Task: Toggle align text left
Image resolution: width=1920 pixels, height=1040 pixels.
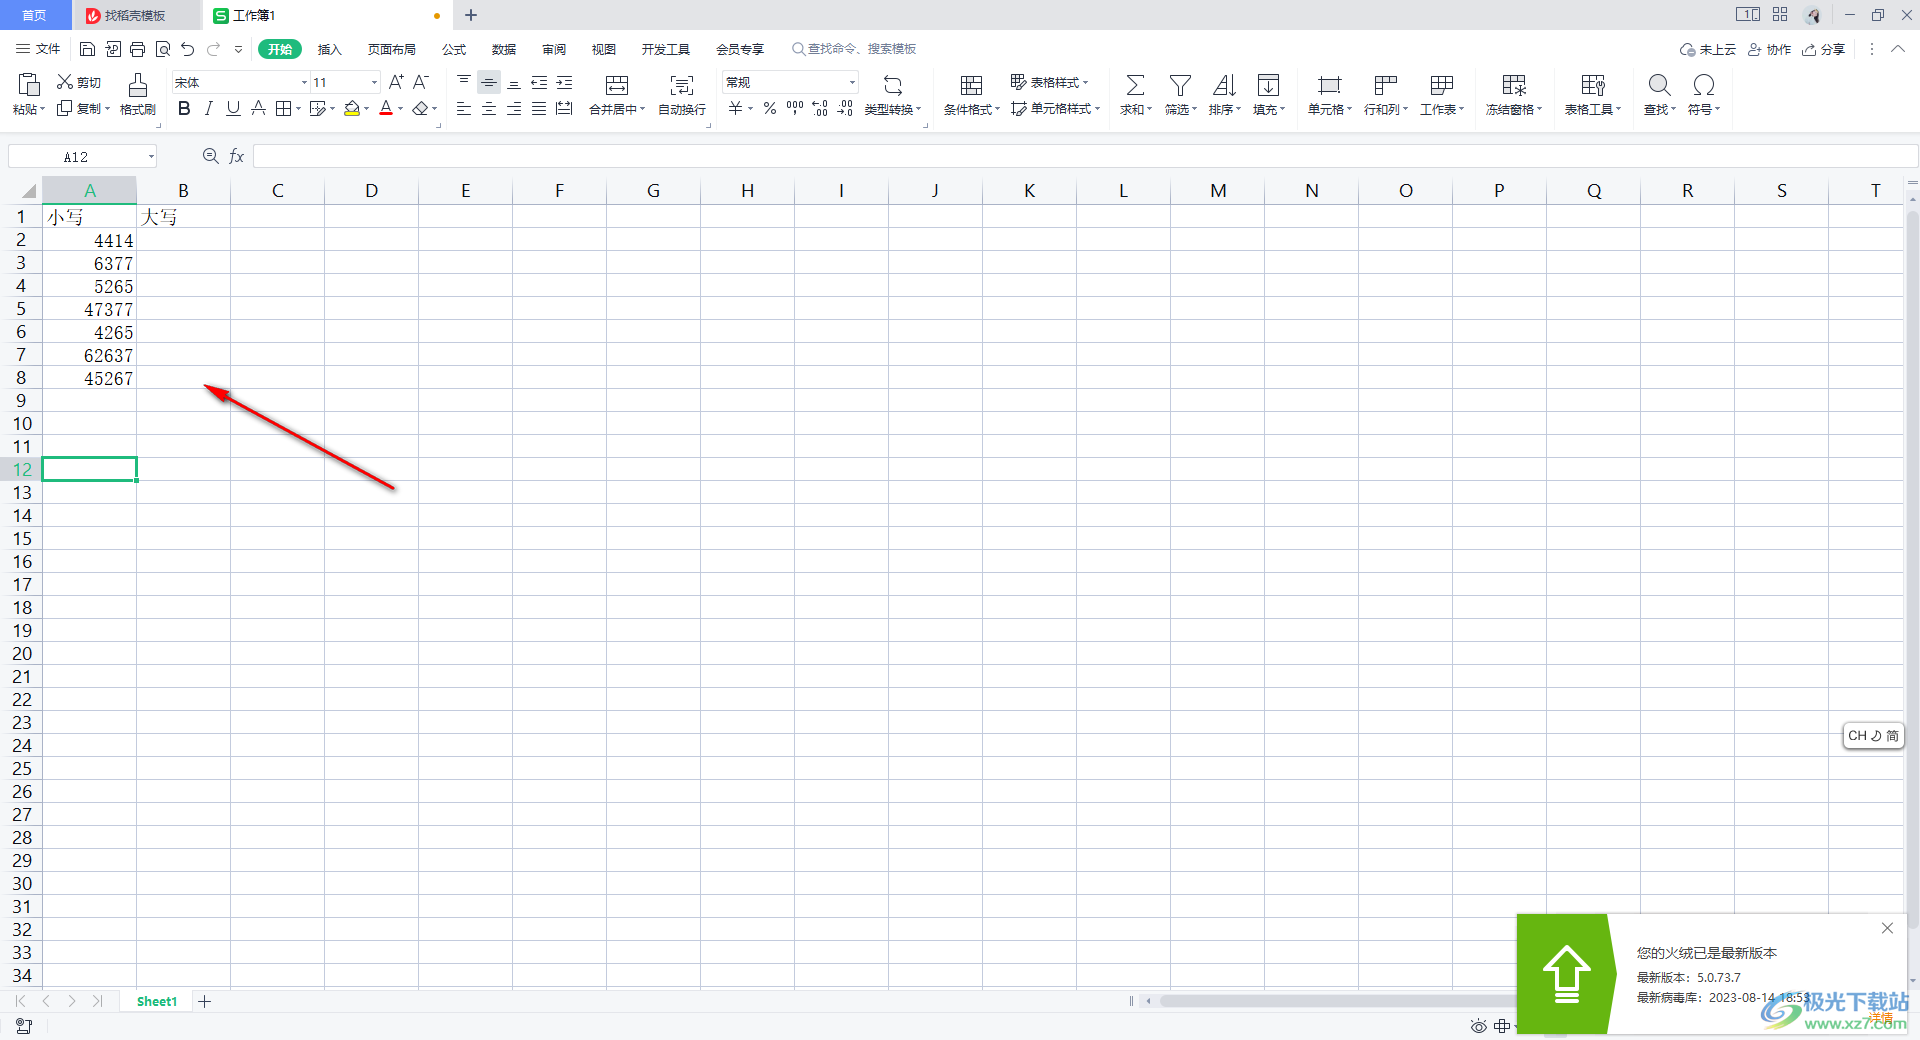Action: (x=464, y=108)
